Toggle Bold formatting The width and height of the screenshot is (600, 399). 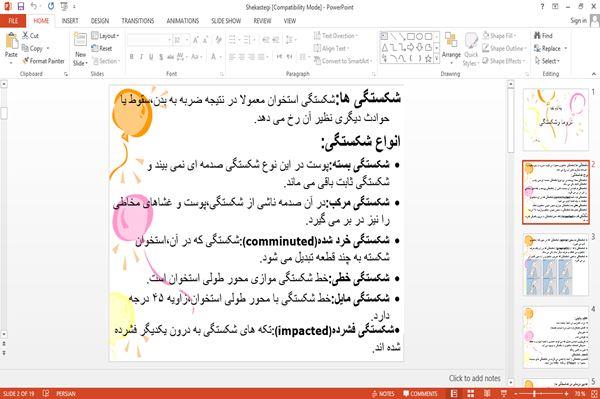[x=132, y=57]
